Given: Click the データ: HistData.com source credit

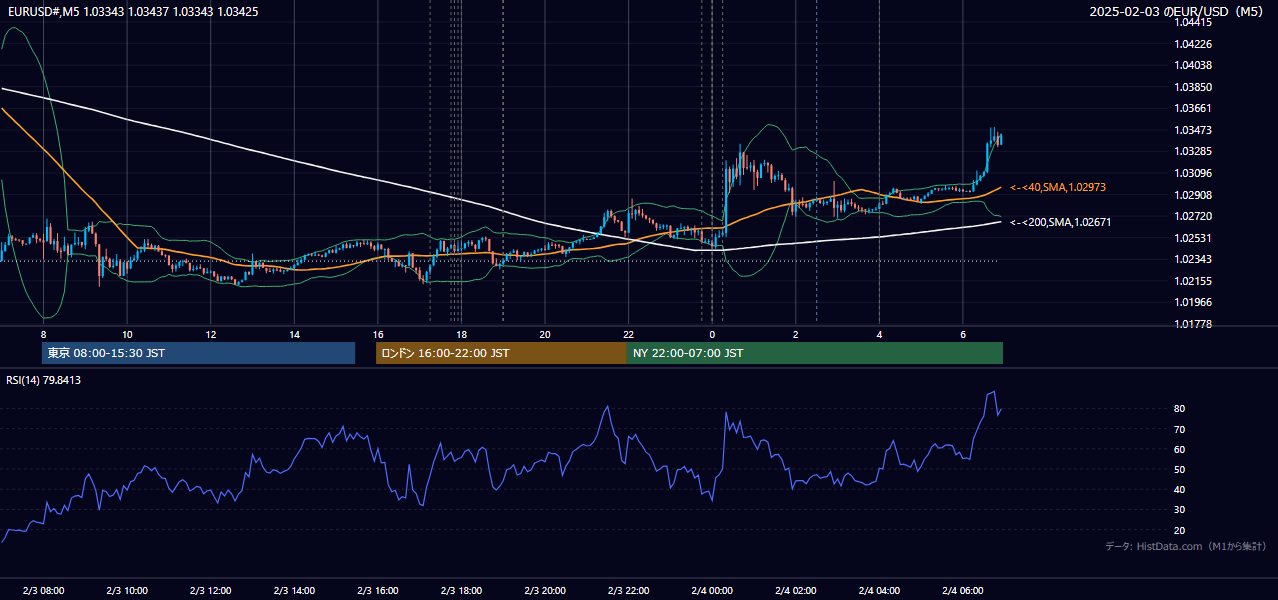Looking at the screenshot, I should point(1185,546).
